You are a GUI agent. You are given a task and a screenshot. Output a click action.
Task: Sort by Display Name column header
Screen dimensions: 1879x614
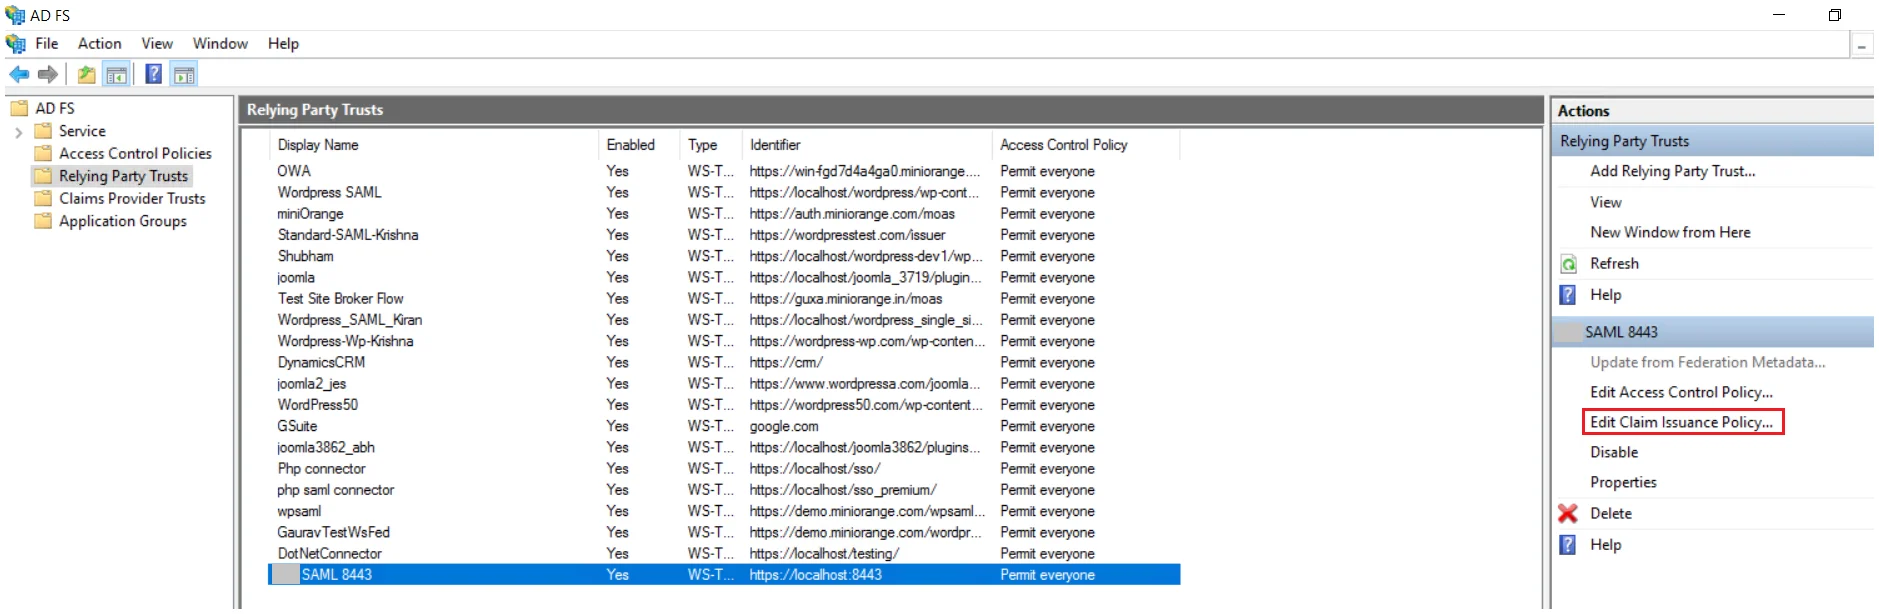(x=318, y=145)
